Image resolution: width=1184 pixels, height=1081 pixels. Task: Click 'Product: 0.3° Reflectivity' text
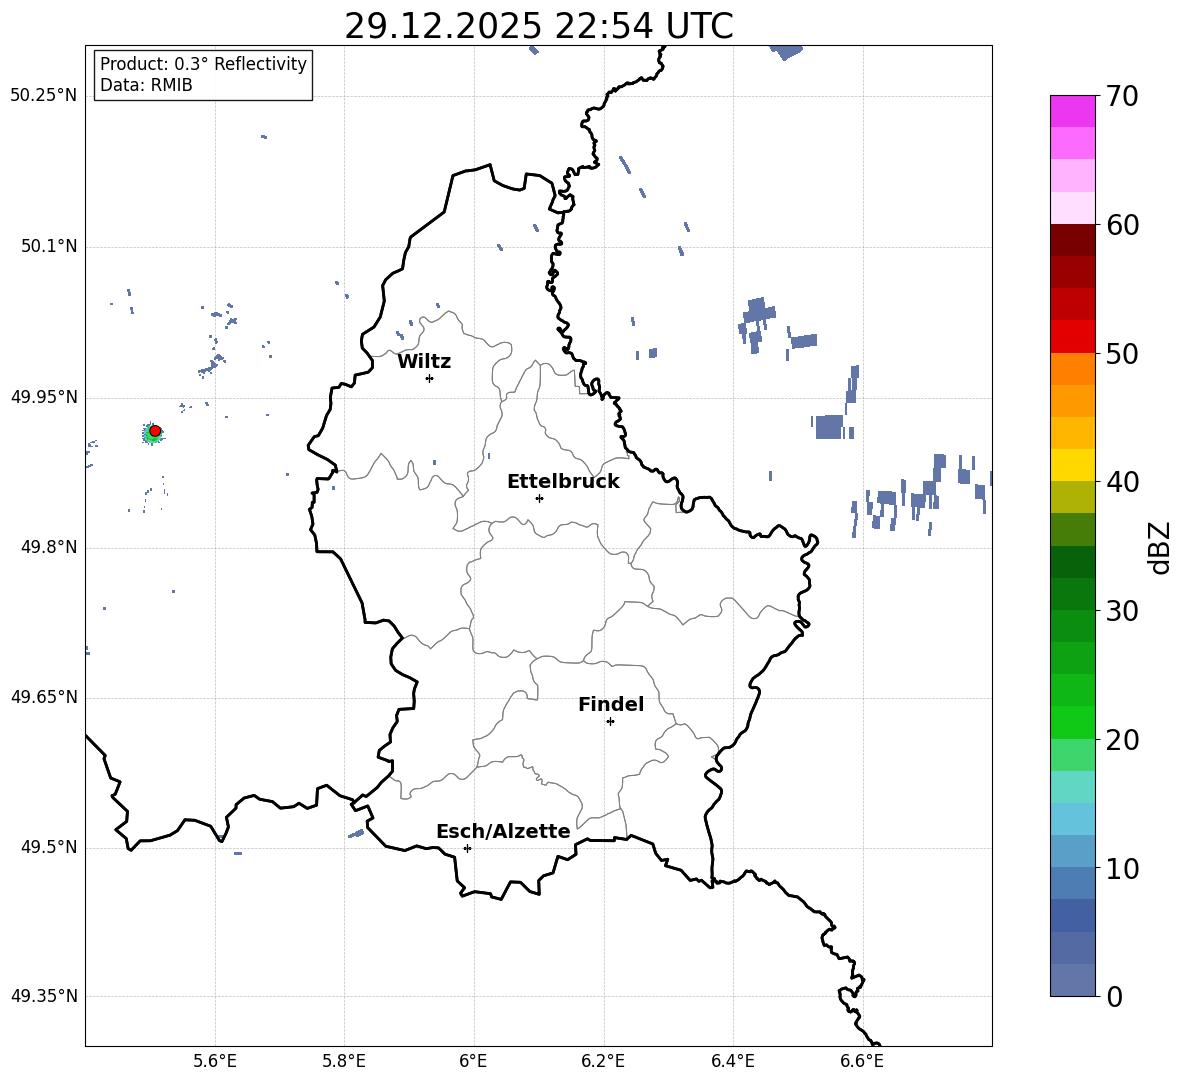tap(203, 64)
